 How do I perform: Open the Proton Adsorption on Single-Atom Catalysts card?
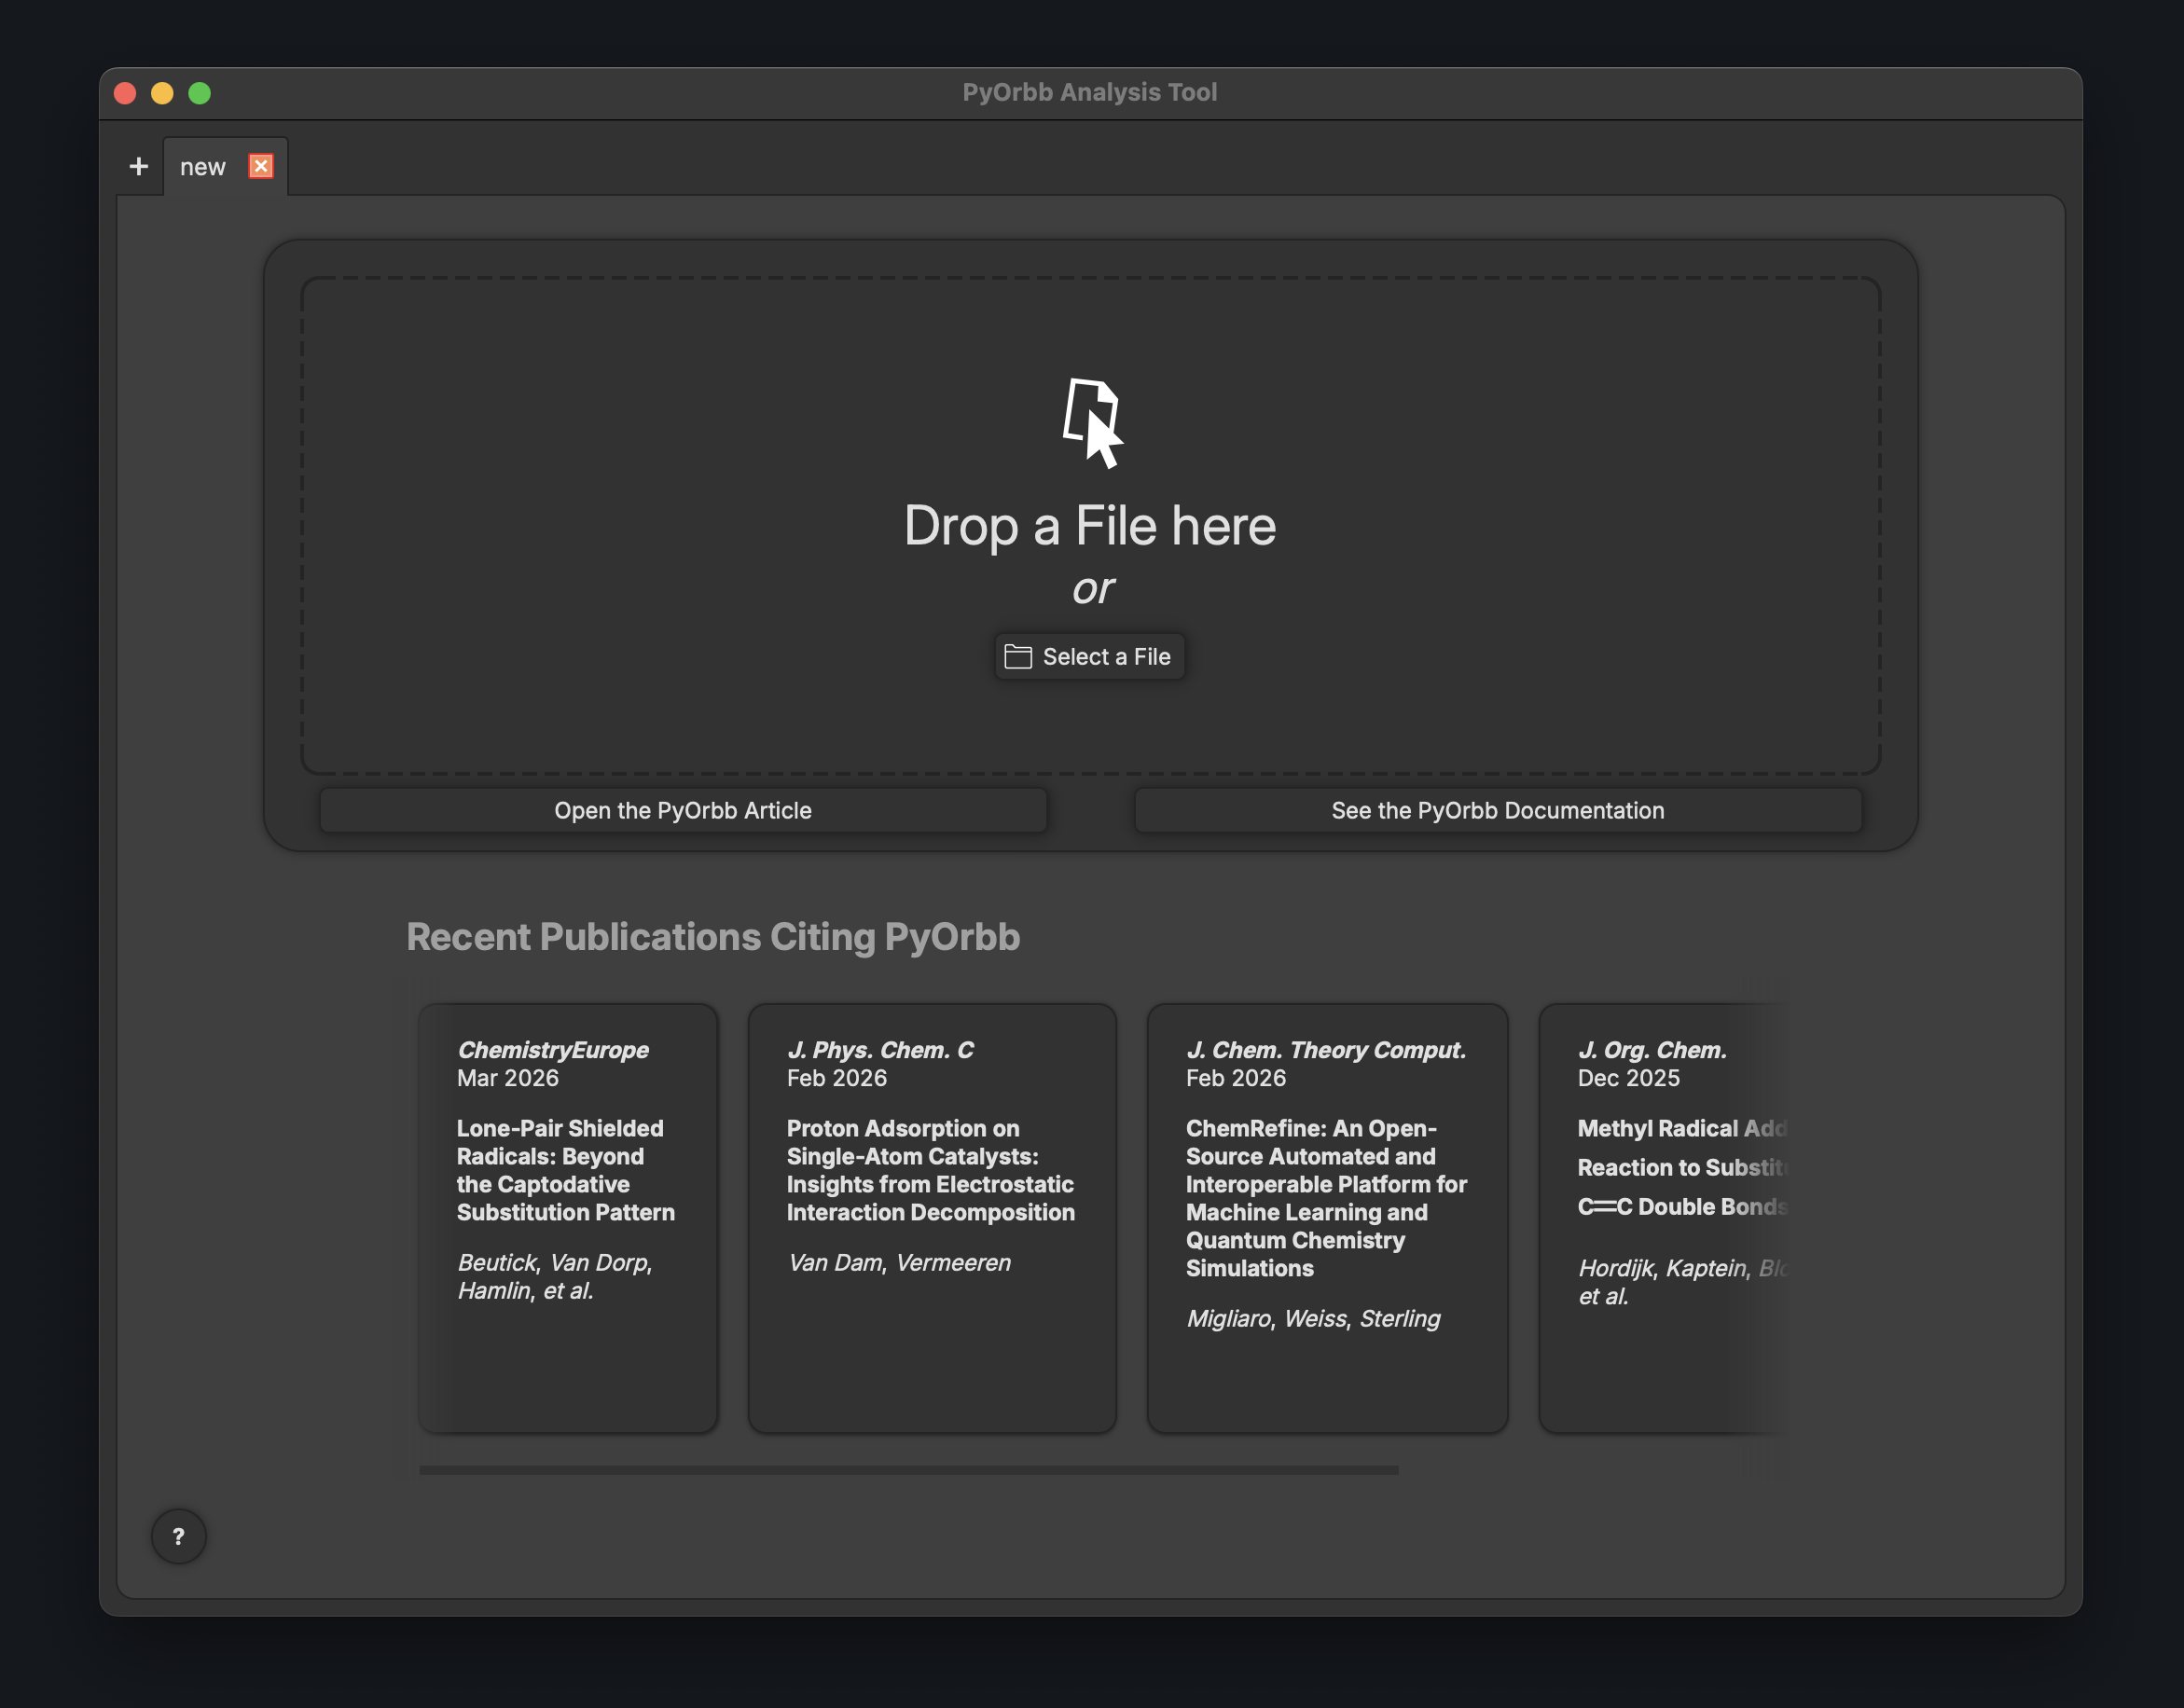coord(932,1218)
